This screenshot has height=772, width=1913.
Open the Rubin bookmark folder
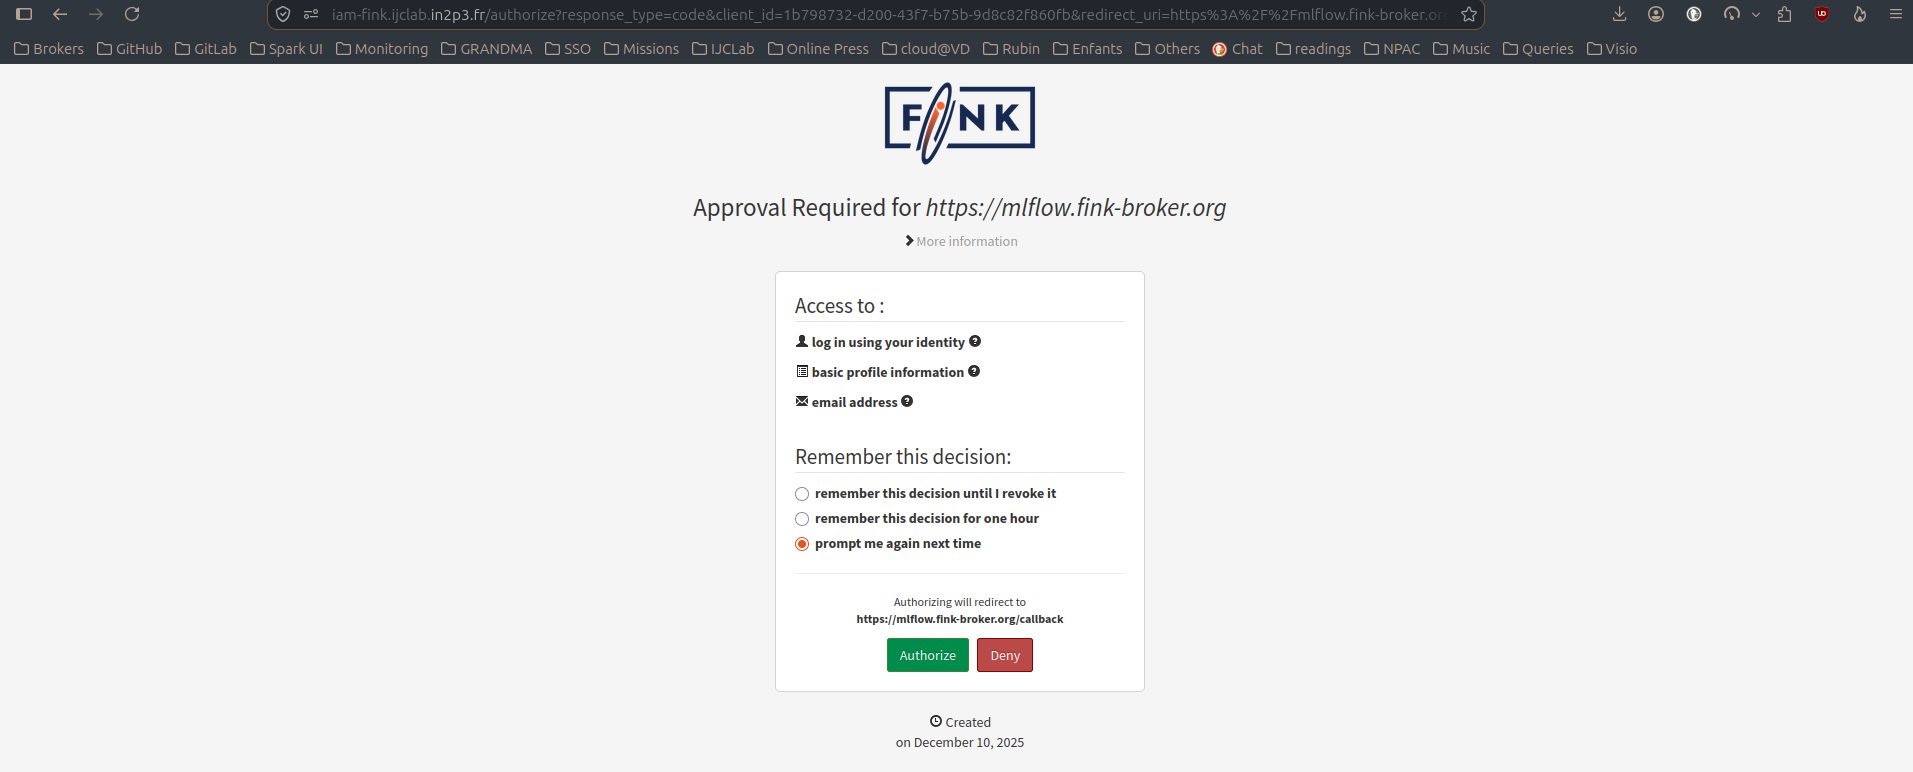[x=1011, y=49]
